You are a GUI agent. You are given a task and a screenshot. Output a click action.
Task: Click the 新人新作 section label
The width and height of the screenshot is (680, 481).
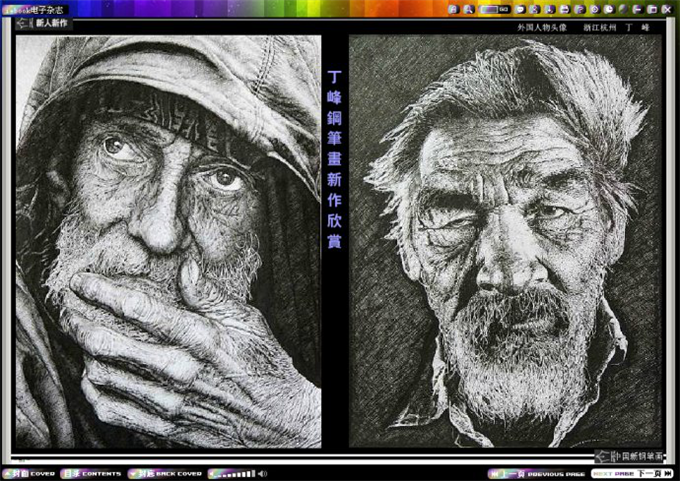[x=44, y=23]
